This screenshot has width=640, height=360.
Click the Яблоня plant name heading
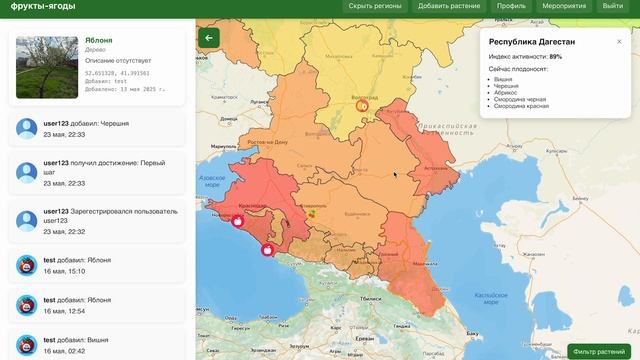click(98, 40)
